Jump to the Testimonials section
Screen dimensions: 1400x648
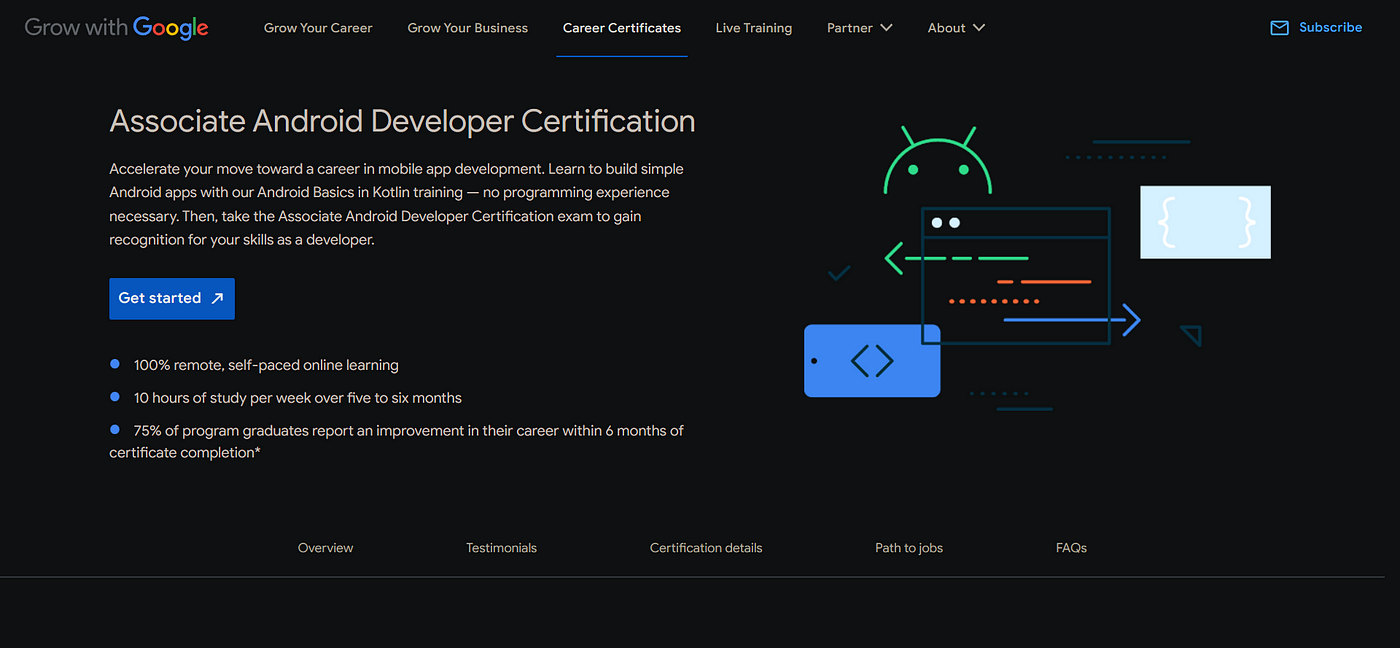501,548
